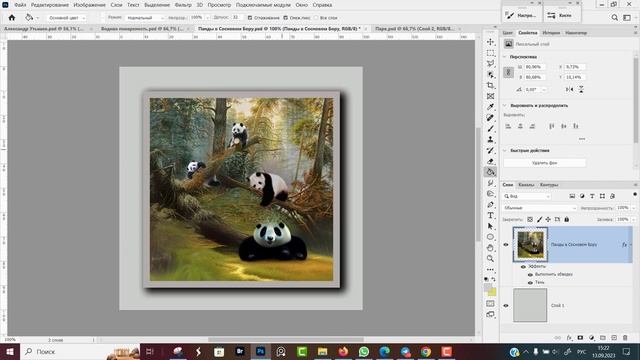Select the Clone Stamp tool
Image resolution: width=640 pixels, height=360 pixels.
pyautogui.click(x=490, y=140)
